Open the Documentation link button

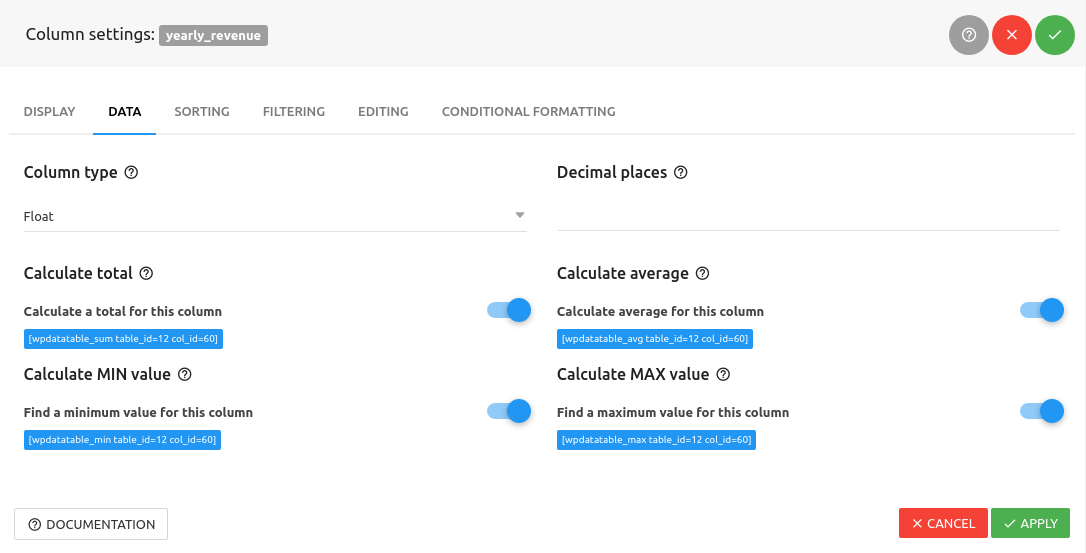tap(91, 524)
